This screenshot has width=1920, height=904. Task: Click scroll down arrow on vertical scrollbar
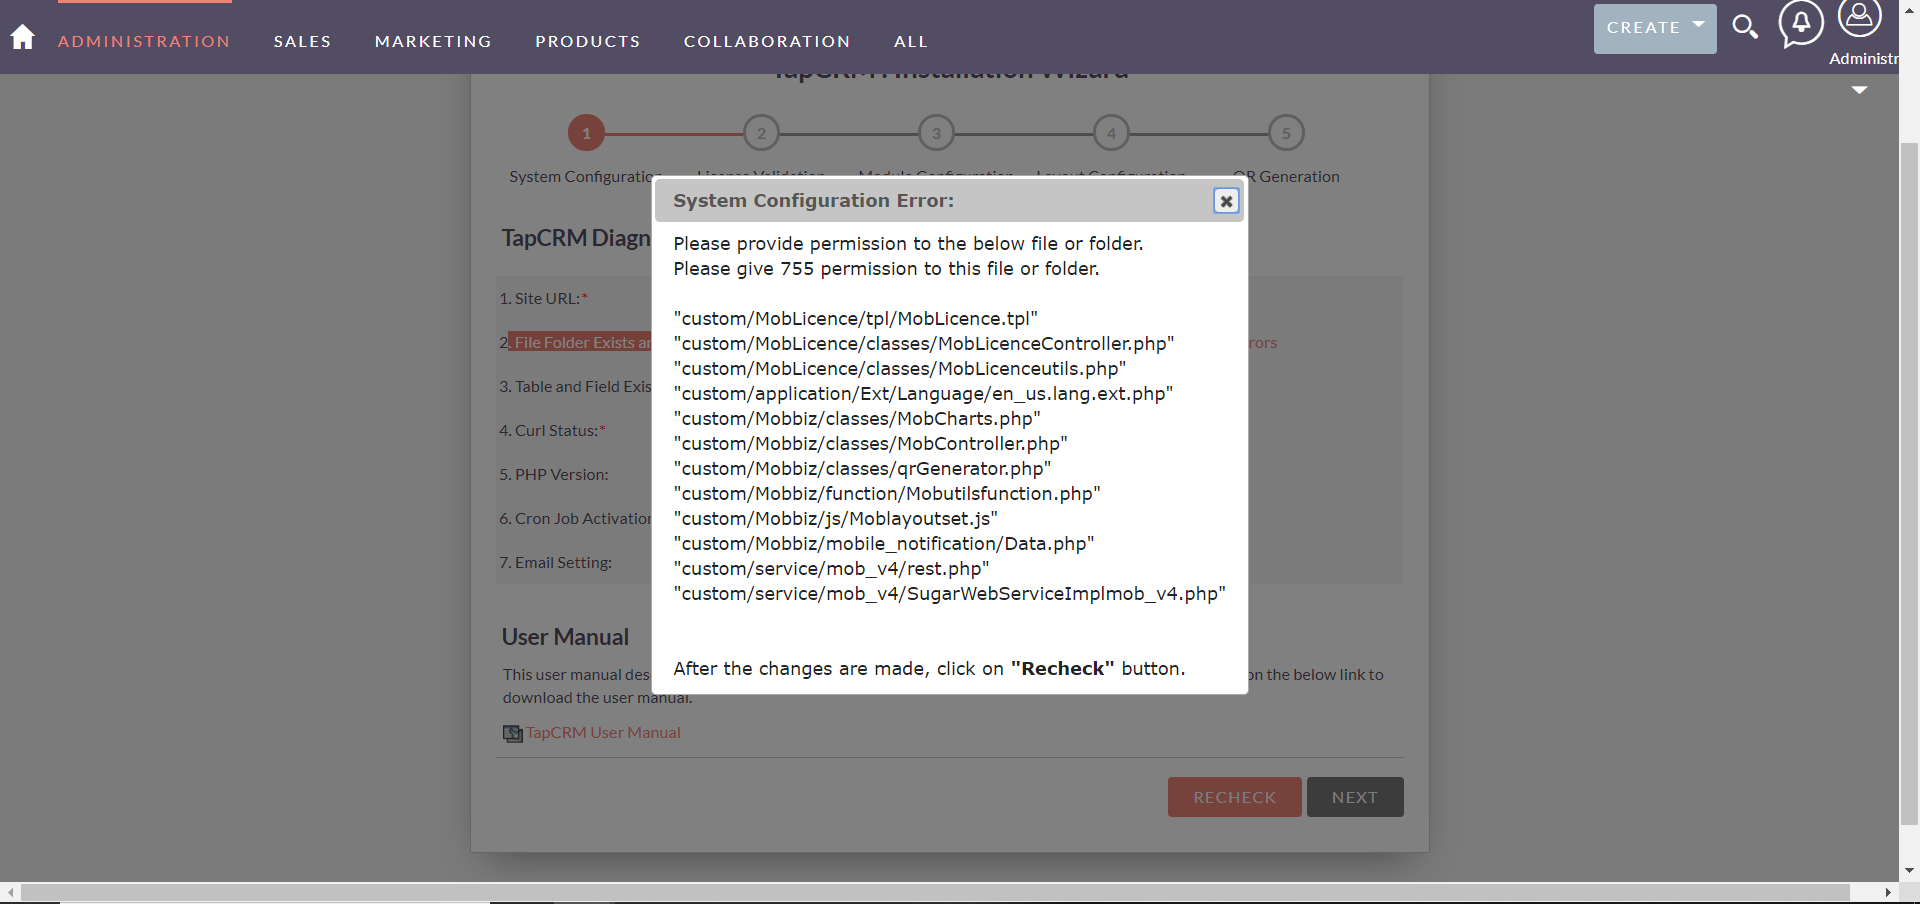click(x=1909, y=871)
